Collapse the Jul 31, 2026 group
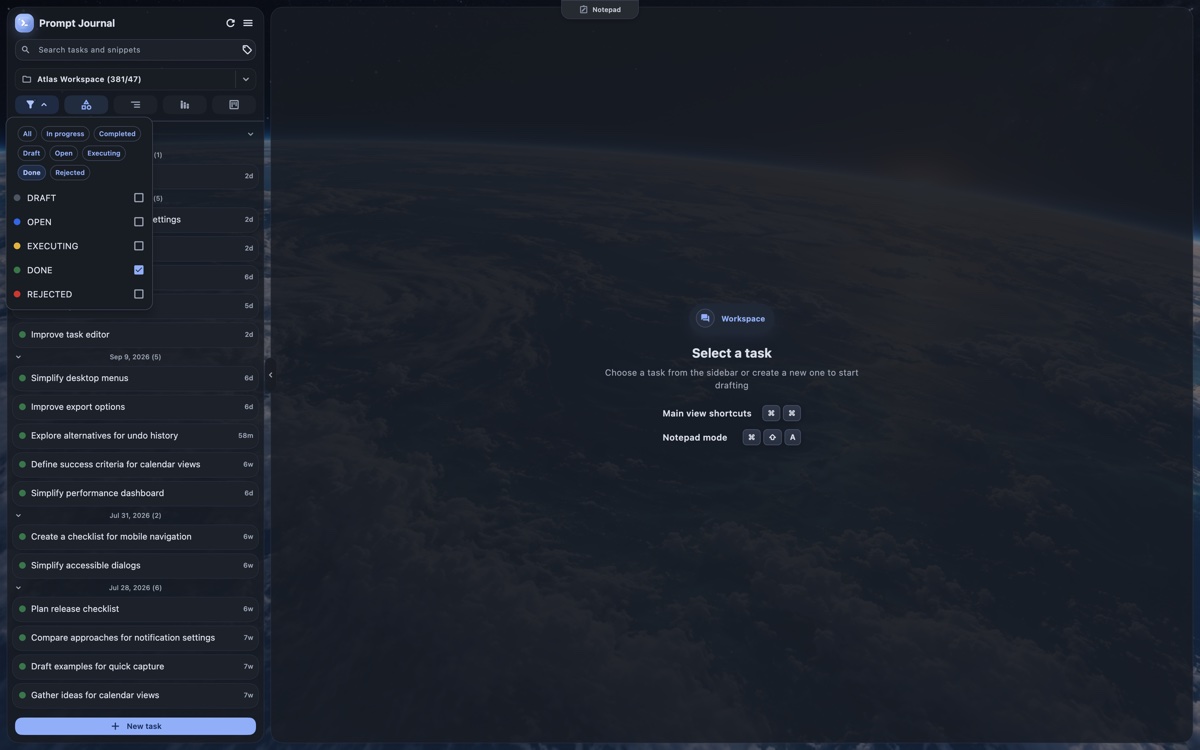1200x750 pixels. (18, 516)
